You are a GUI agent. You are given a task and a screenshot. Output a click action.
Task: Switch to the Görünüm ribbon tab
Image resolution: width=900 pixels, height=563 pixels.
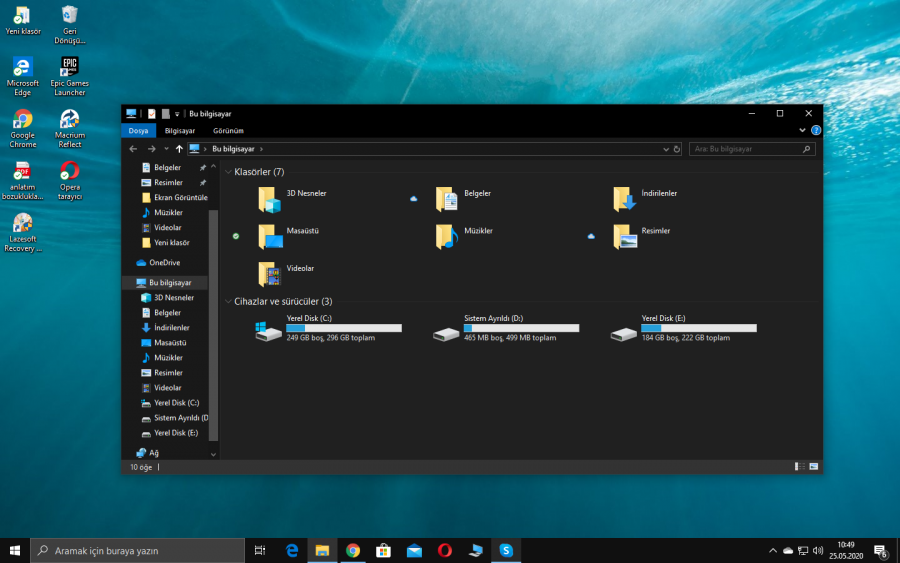[x=228, y=130]
